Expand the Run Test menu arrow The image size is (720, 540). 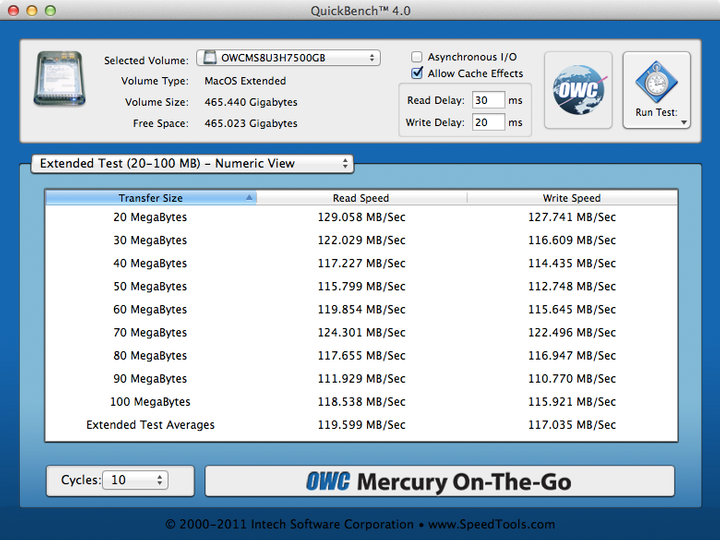[684, 122]
